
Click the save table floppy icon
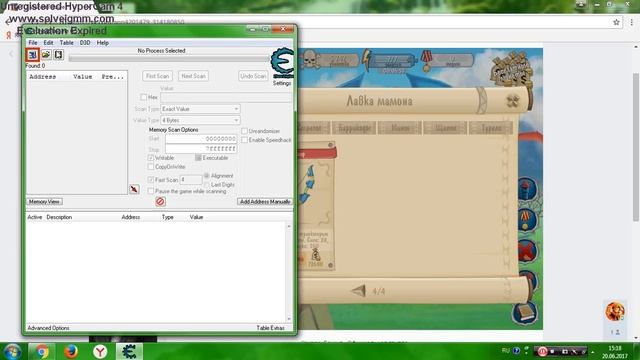coord(58,54)
